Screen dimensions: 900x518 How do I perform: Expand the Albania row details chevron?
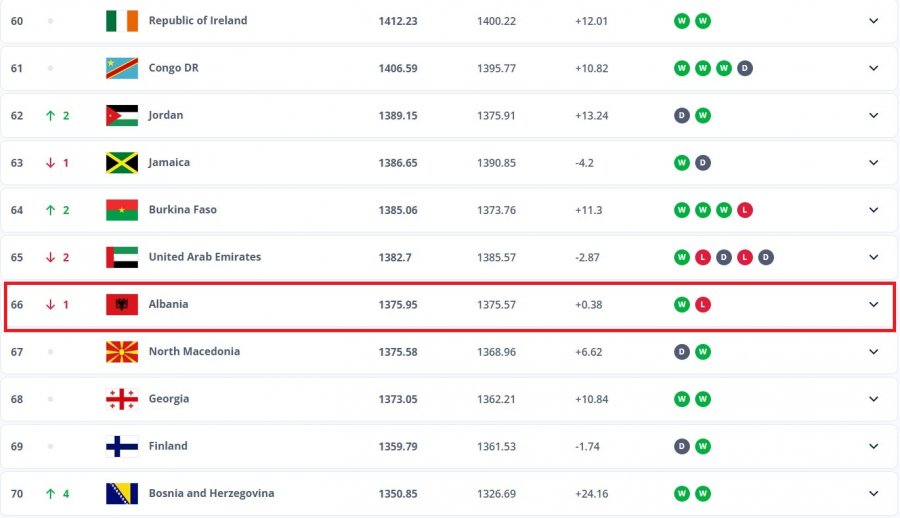pos(874,304)
